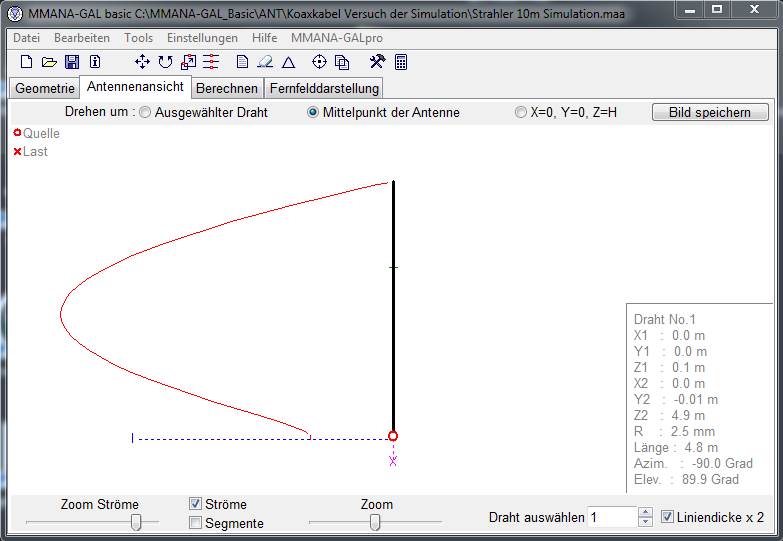Click the Elev. : 89.9 Grad value
This screenshot has height=541, width=783.
(686, 479)
